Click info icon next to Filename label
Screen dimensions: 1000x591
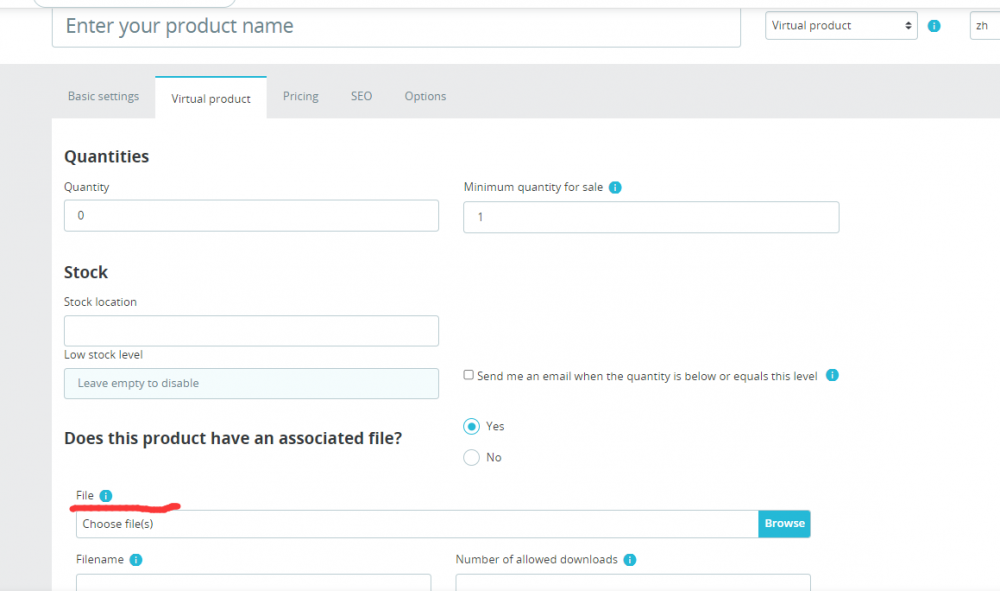[136, 560]
